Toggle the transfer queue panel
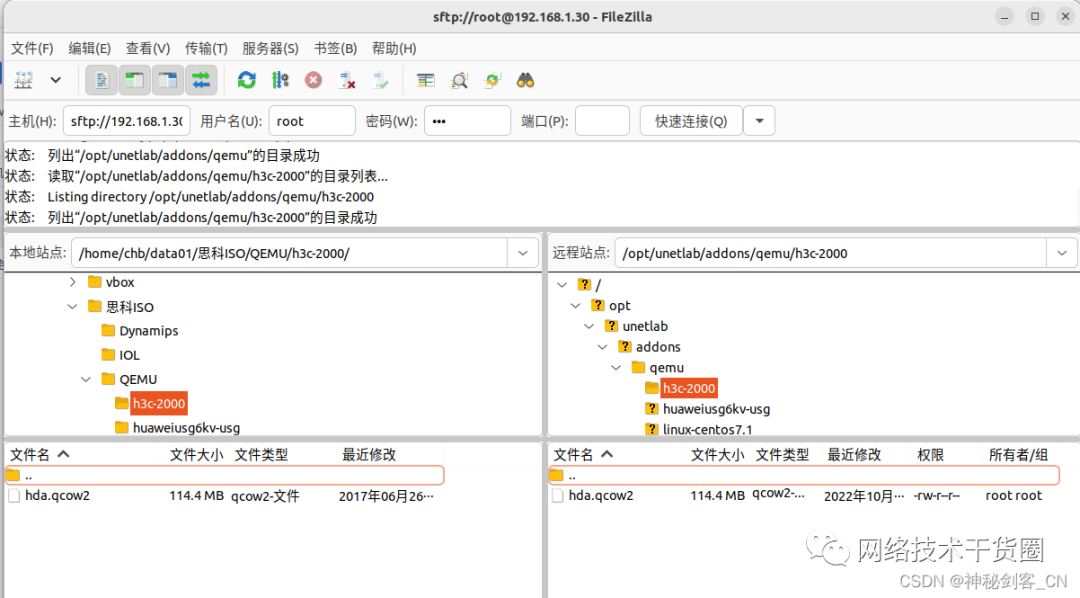1080x598 pixels. pyautogui.click(x=199, y=80)
